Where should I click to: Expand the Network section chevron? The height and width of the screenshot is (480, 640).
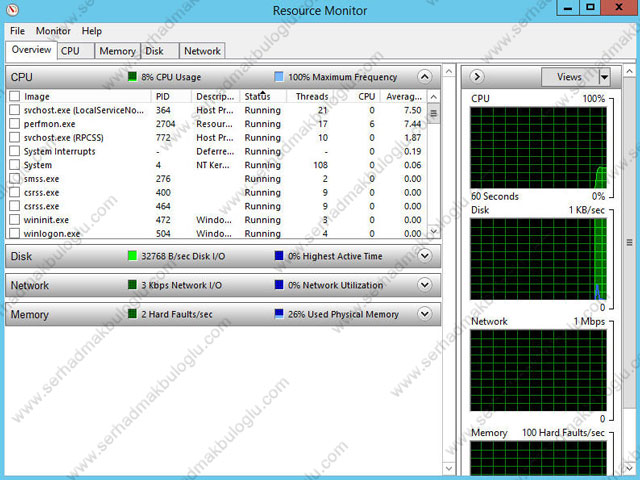click(x=424, y=285)
